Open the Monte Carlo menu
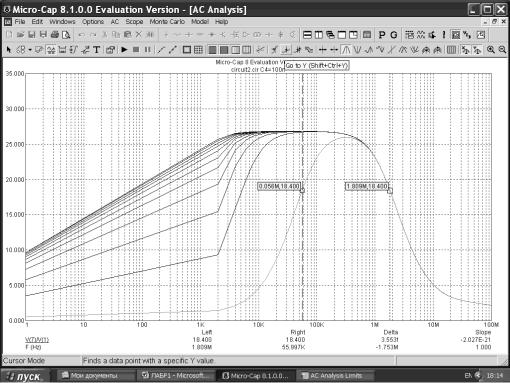510x383 pixels. point(167,22)
